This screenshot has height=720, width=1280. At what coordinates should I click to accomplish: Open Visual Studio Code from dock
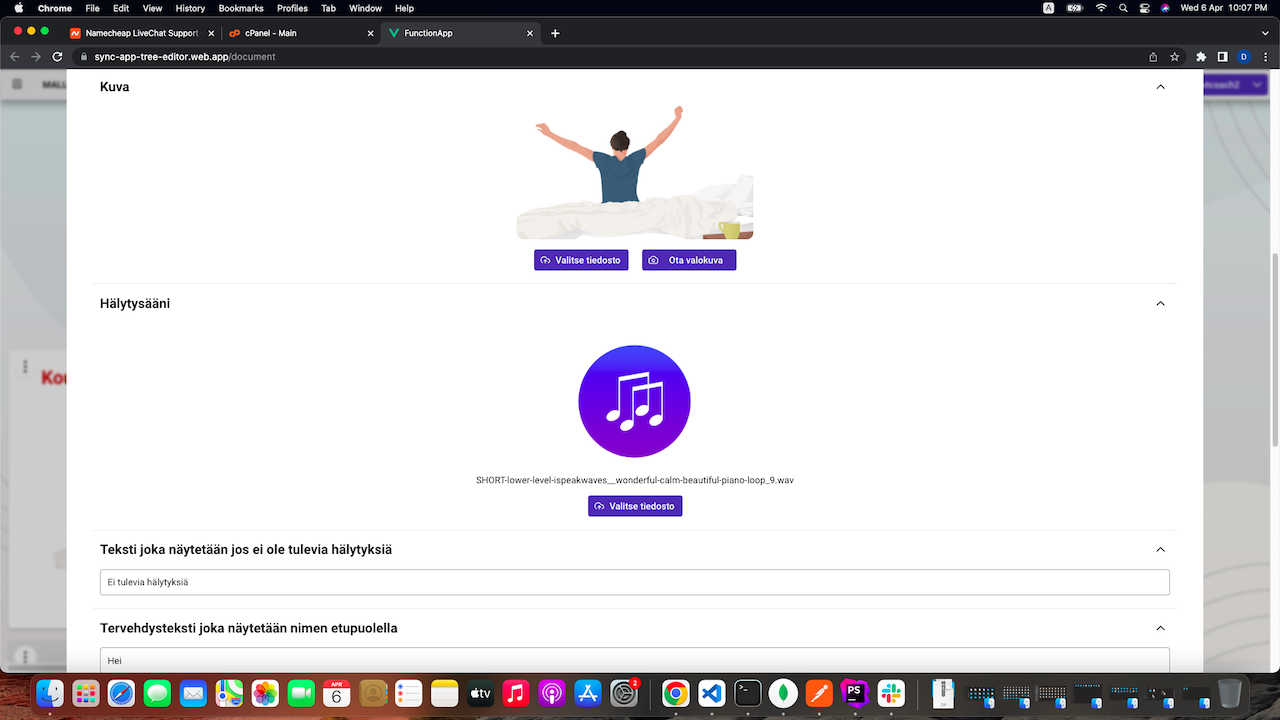(711, 693)
